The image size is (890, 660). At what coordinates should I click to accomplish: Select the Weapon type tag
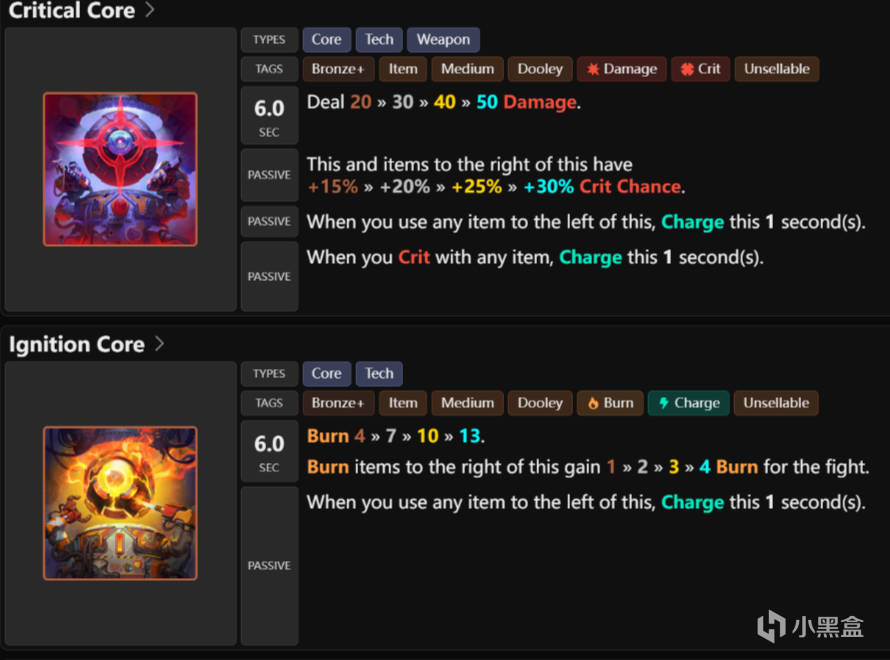tap(443, 40)
